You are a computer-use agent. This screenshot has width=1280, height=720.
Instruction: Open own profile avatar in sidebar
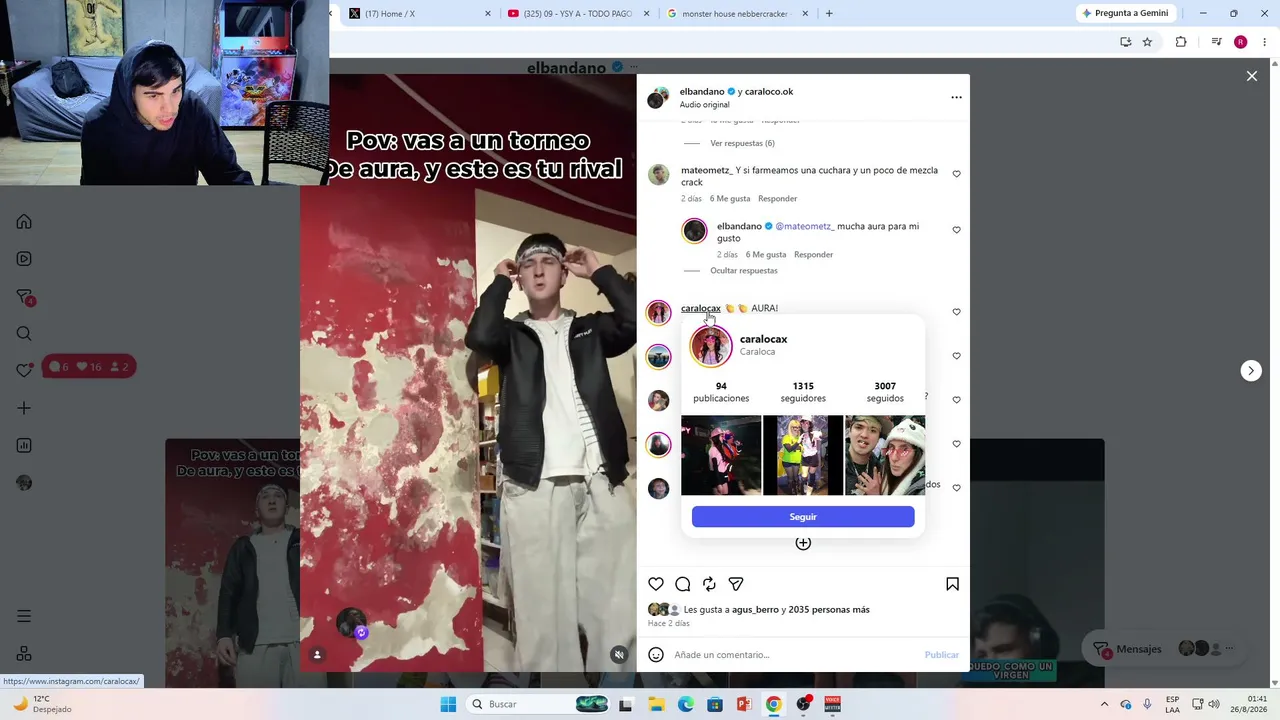[x=24, y=483]
